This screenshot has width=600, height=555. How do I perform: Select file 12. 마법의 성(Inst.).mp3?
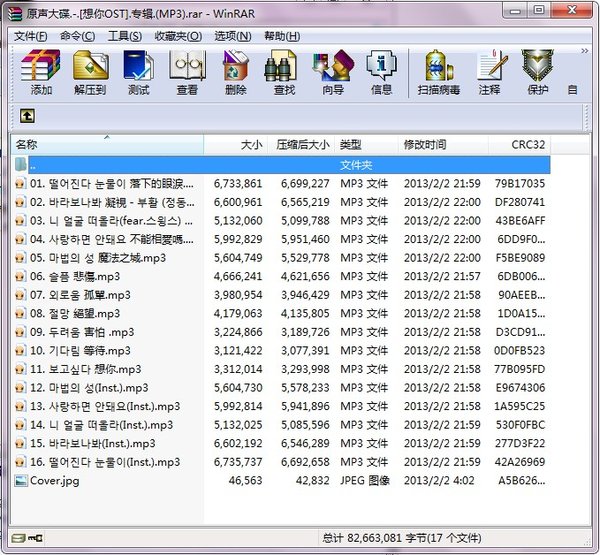[x=281, y=388]
